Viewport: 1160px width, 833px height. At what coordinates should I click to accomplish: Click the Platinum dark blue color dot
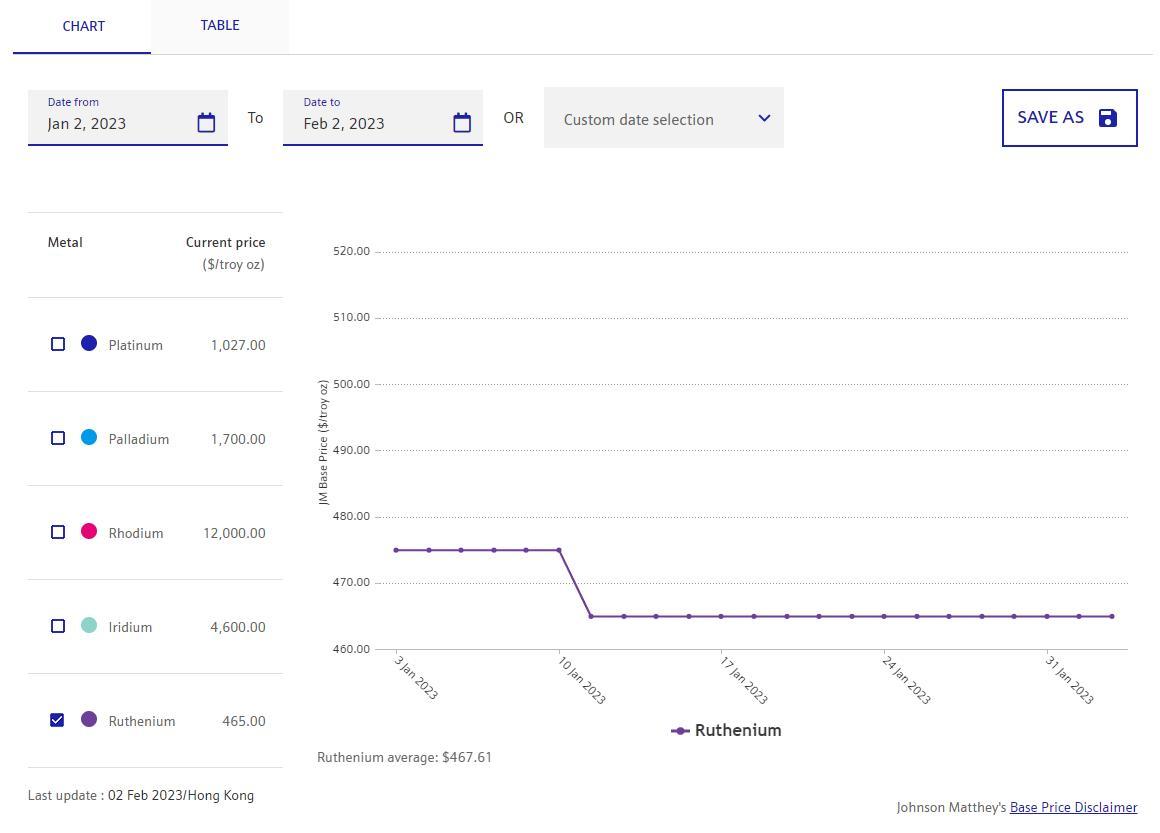(x=89, y=344)
